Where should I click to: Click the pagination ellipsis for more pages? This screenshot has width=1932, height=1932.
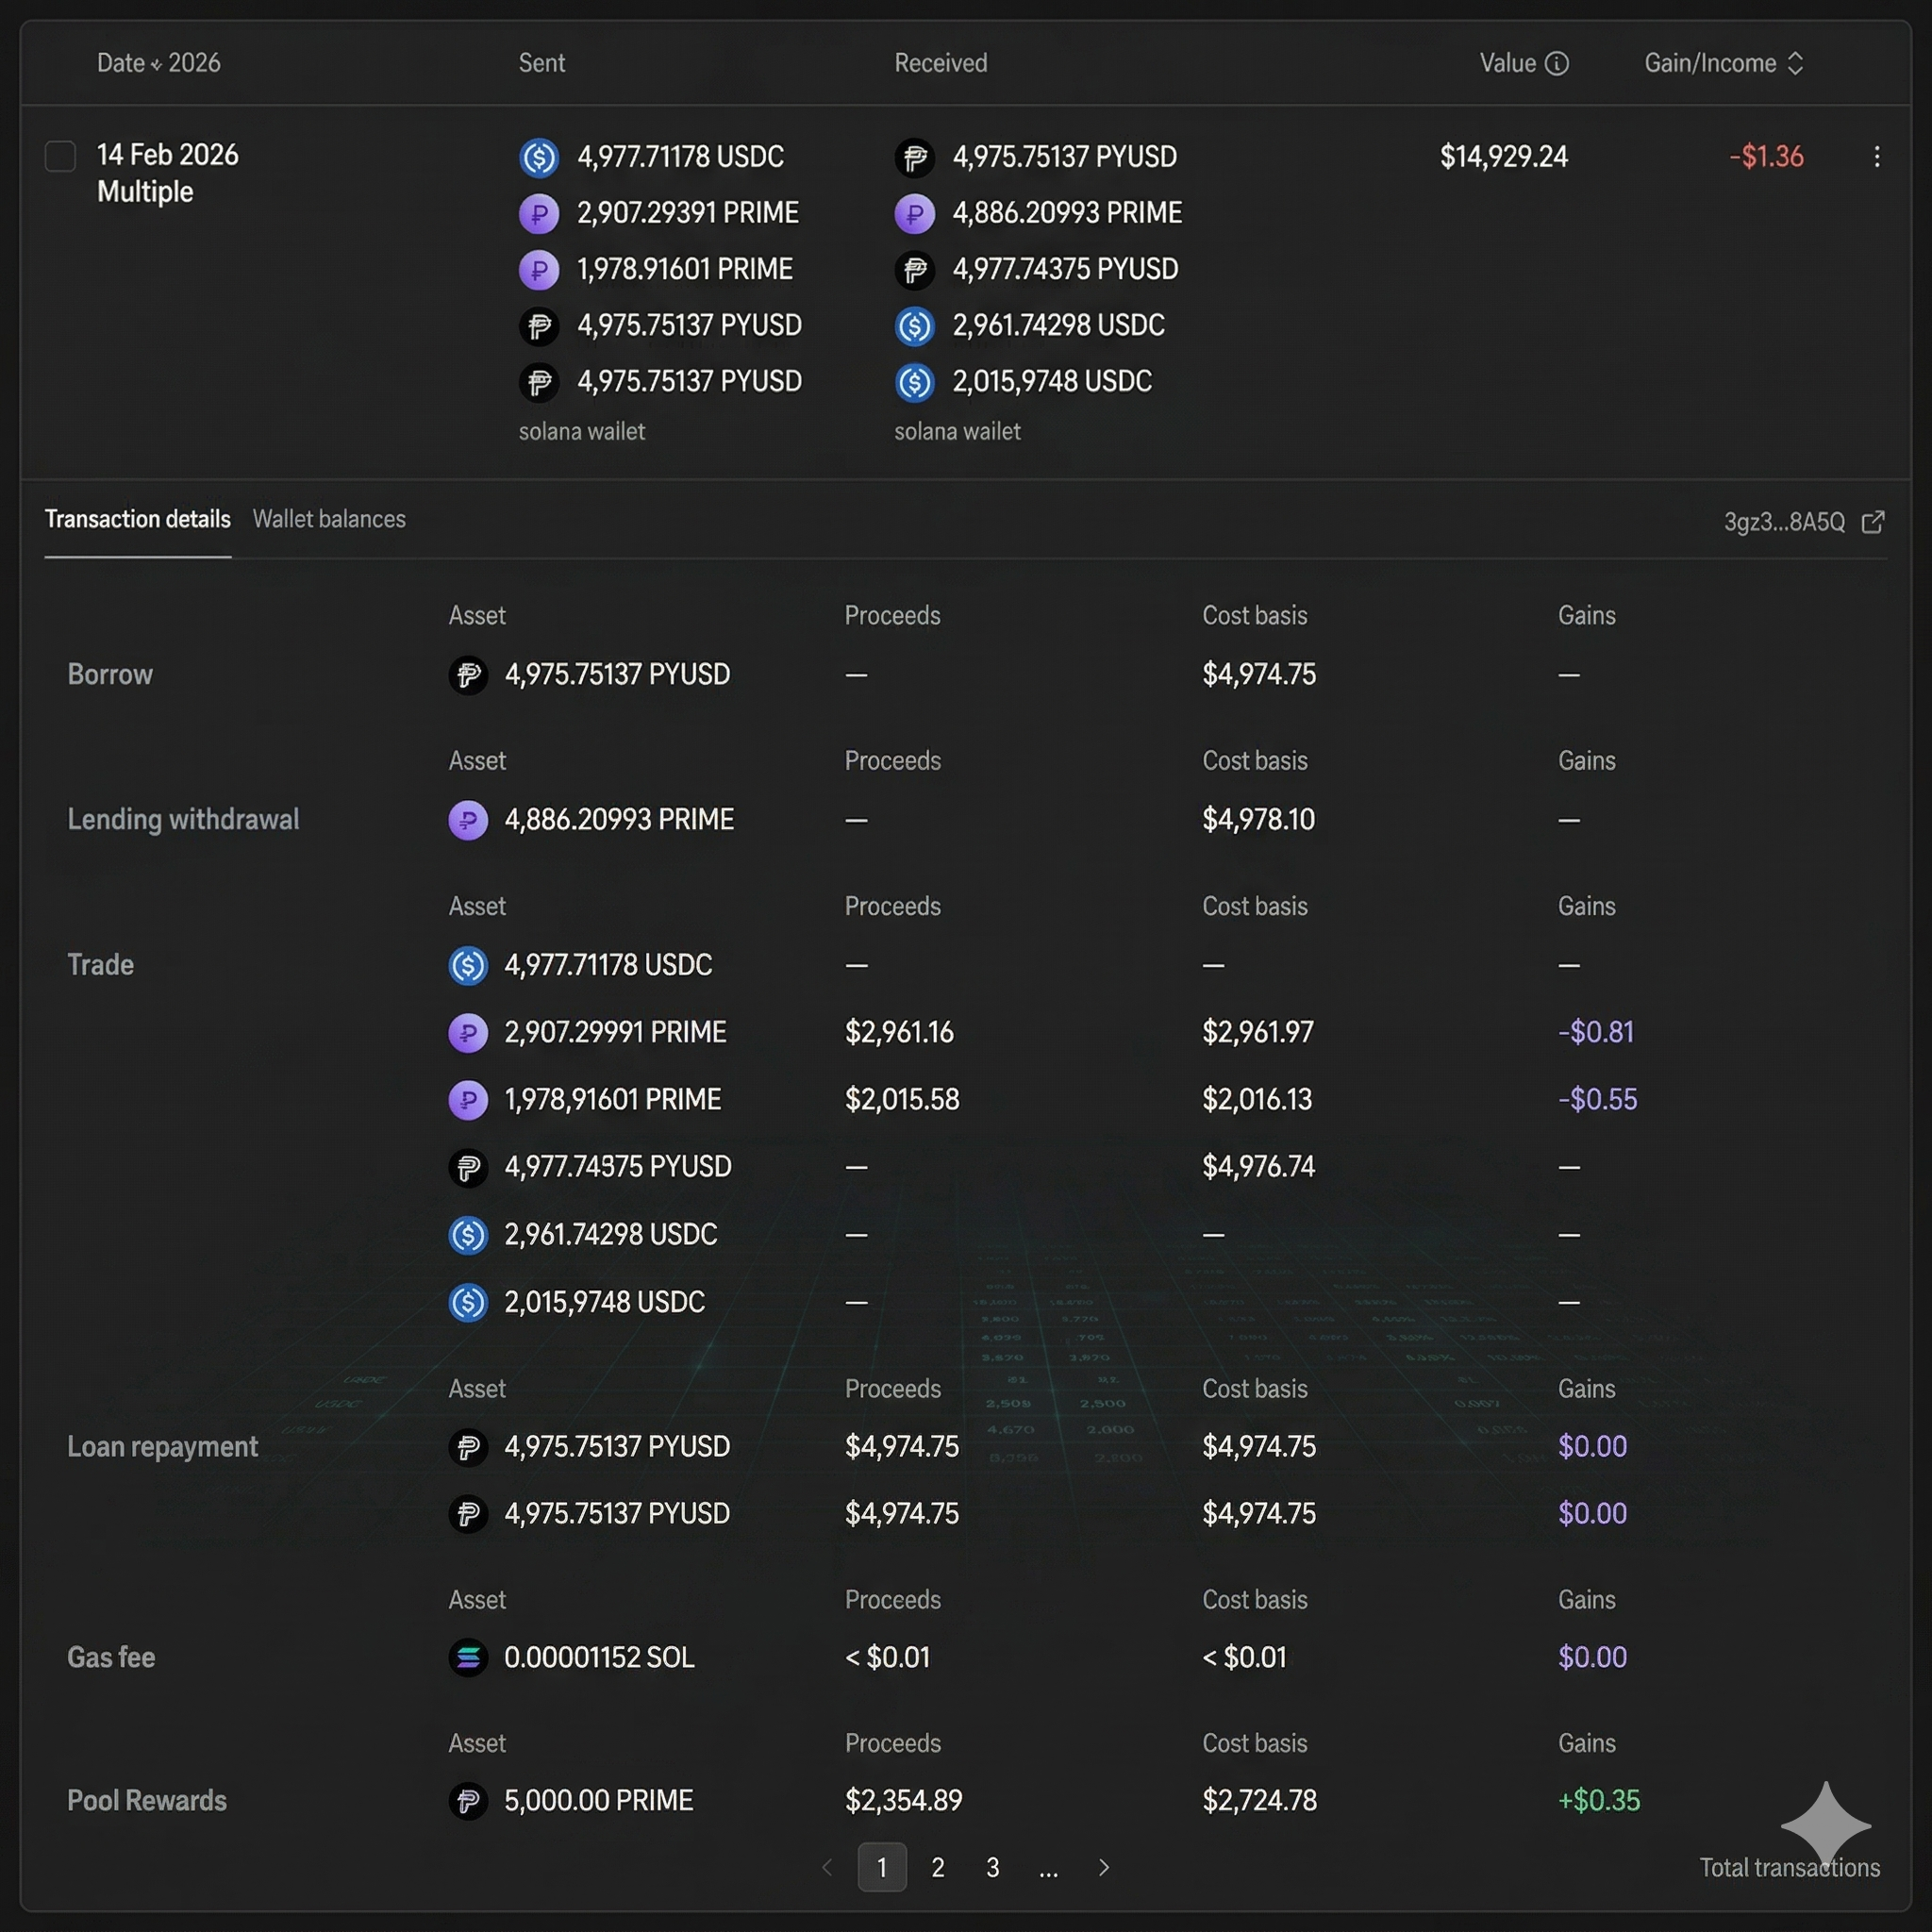1048,1869
